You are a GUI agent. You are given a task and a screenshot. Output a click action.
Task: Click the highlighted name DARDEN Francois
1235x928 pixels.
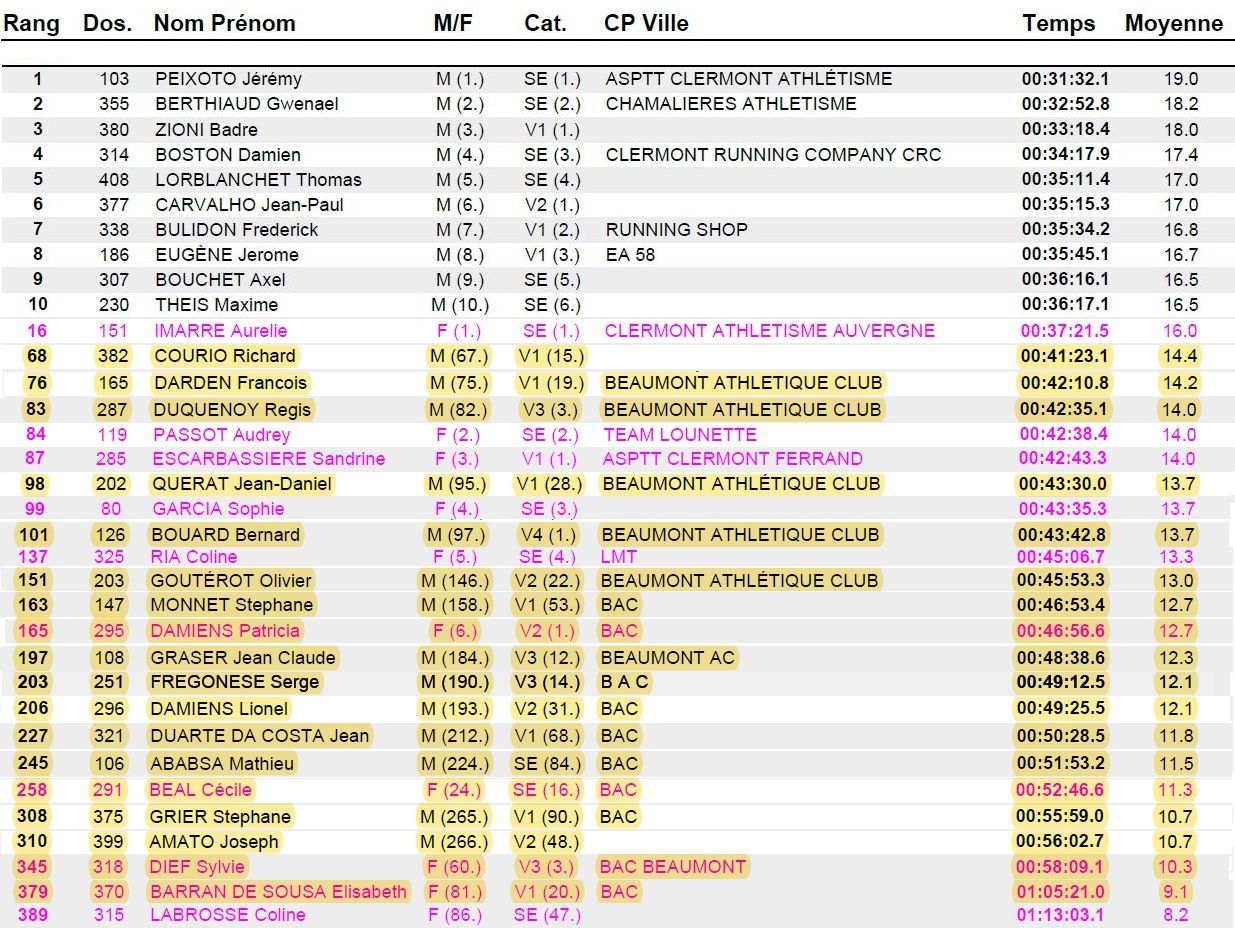click(x=230, y=383)
